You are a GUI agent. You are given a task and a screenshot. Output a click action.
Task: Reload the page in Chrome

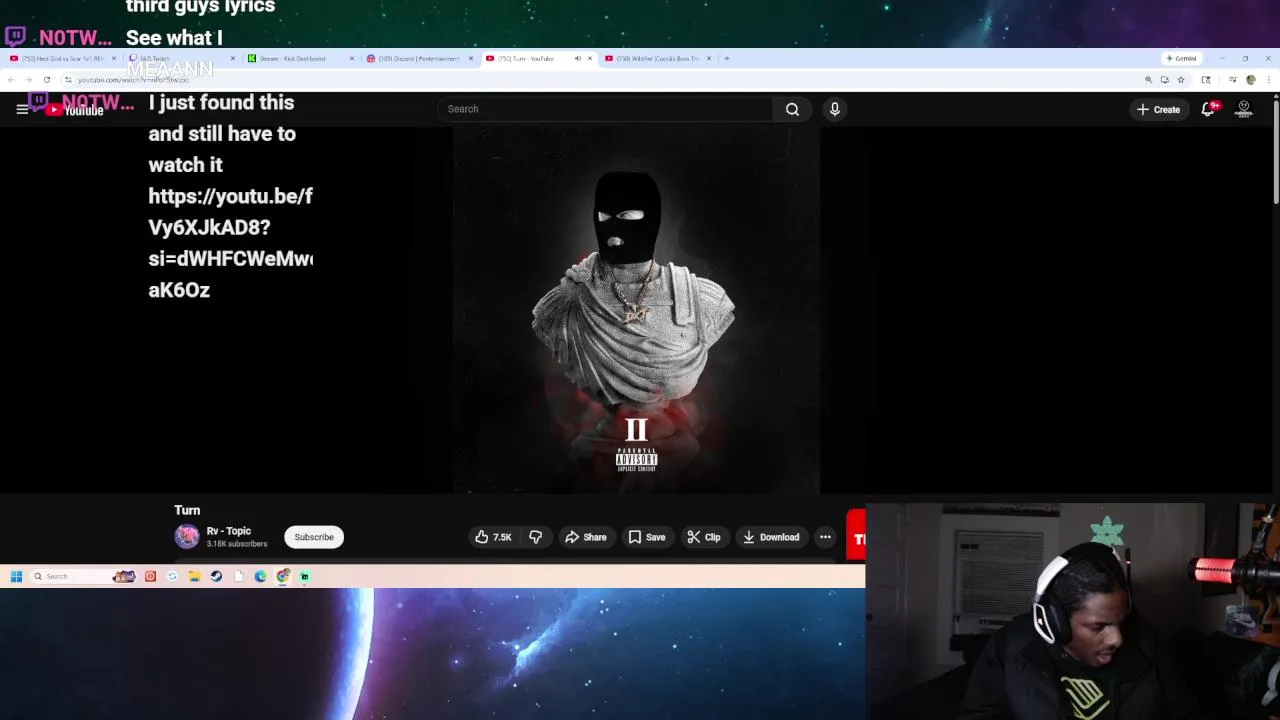coord(46,80)
